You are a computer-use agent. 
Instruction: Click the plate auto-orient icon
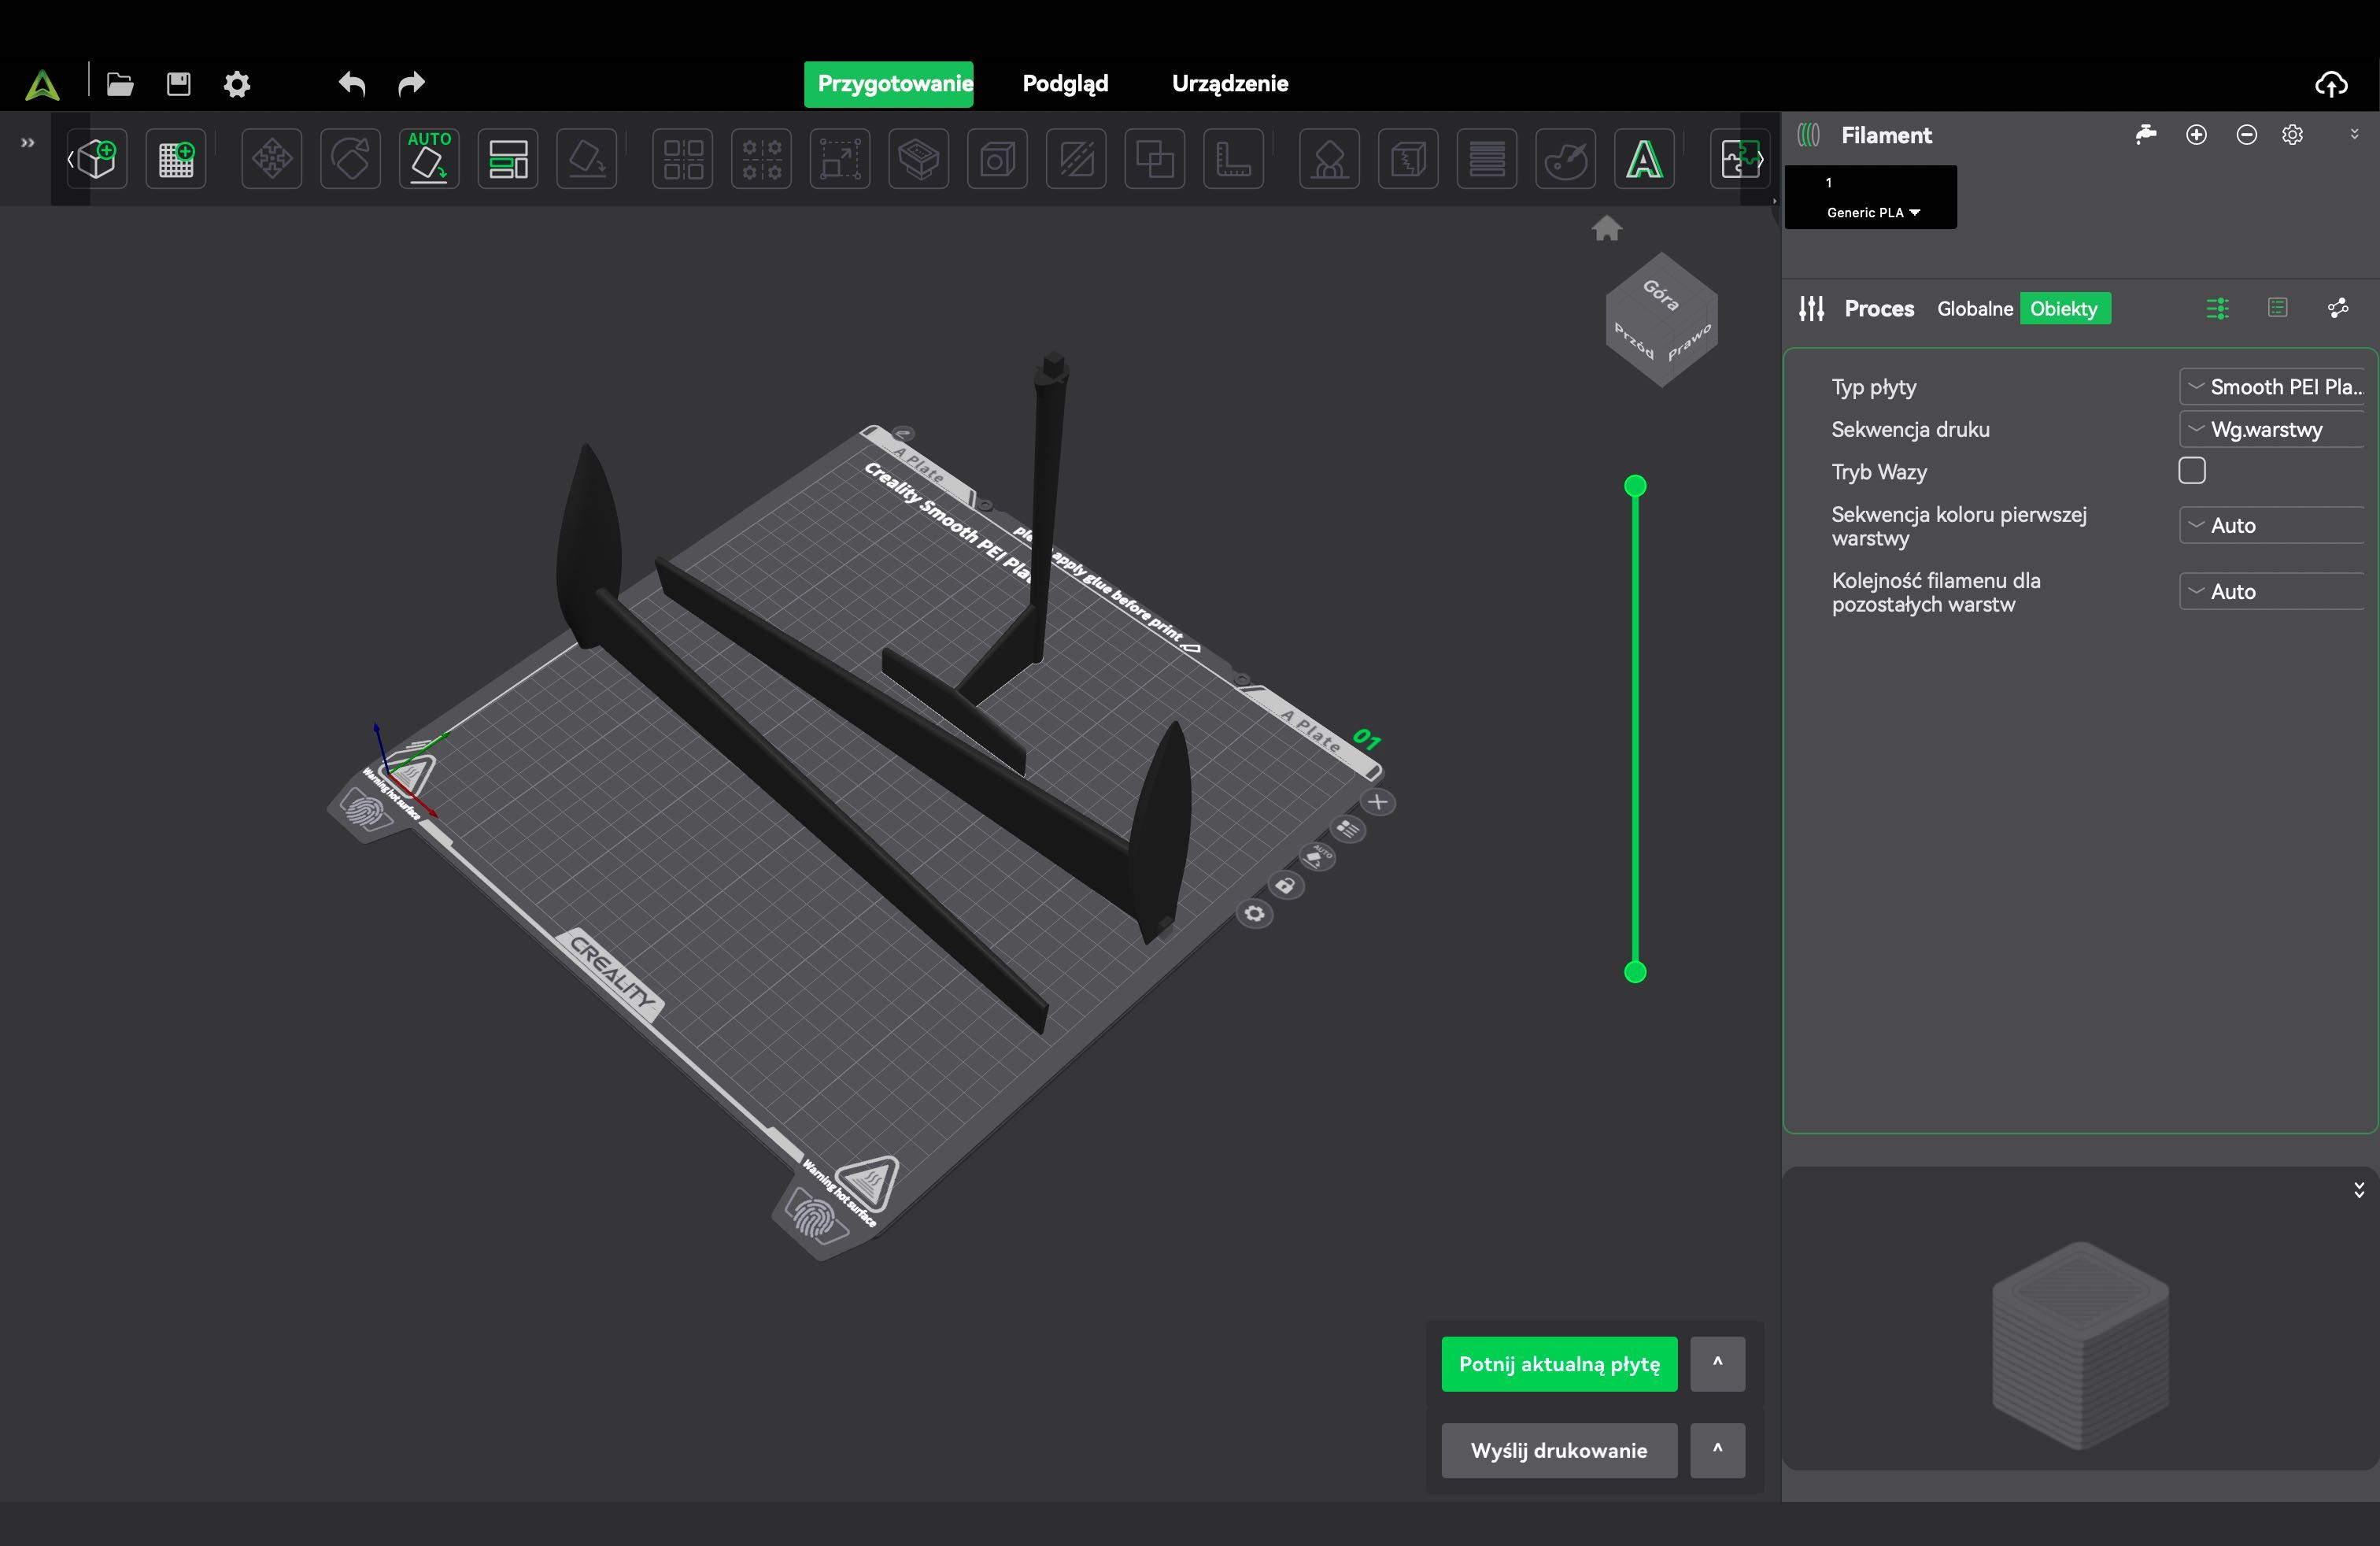(1318, 857)
